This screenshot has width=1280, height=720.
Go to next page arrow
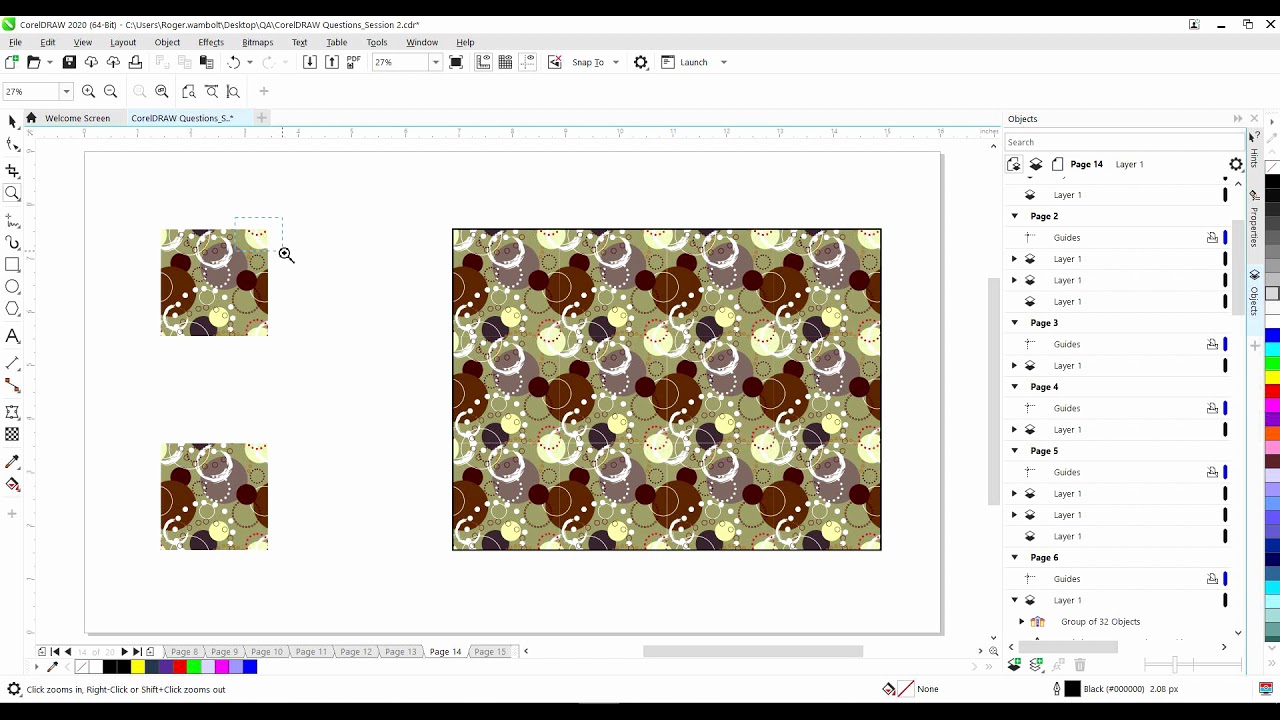tap(124, 652)
